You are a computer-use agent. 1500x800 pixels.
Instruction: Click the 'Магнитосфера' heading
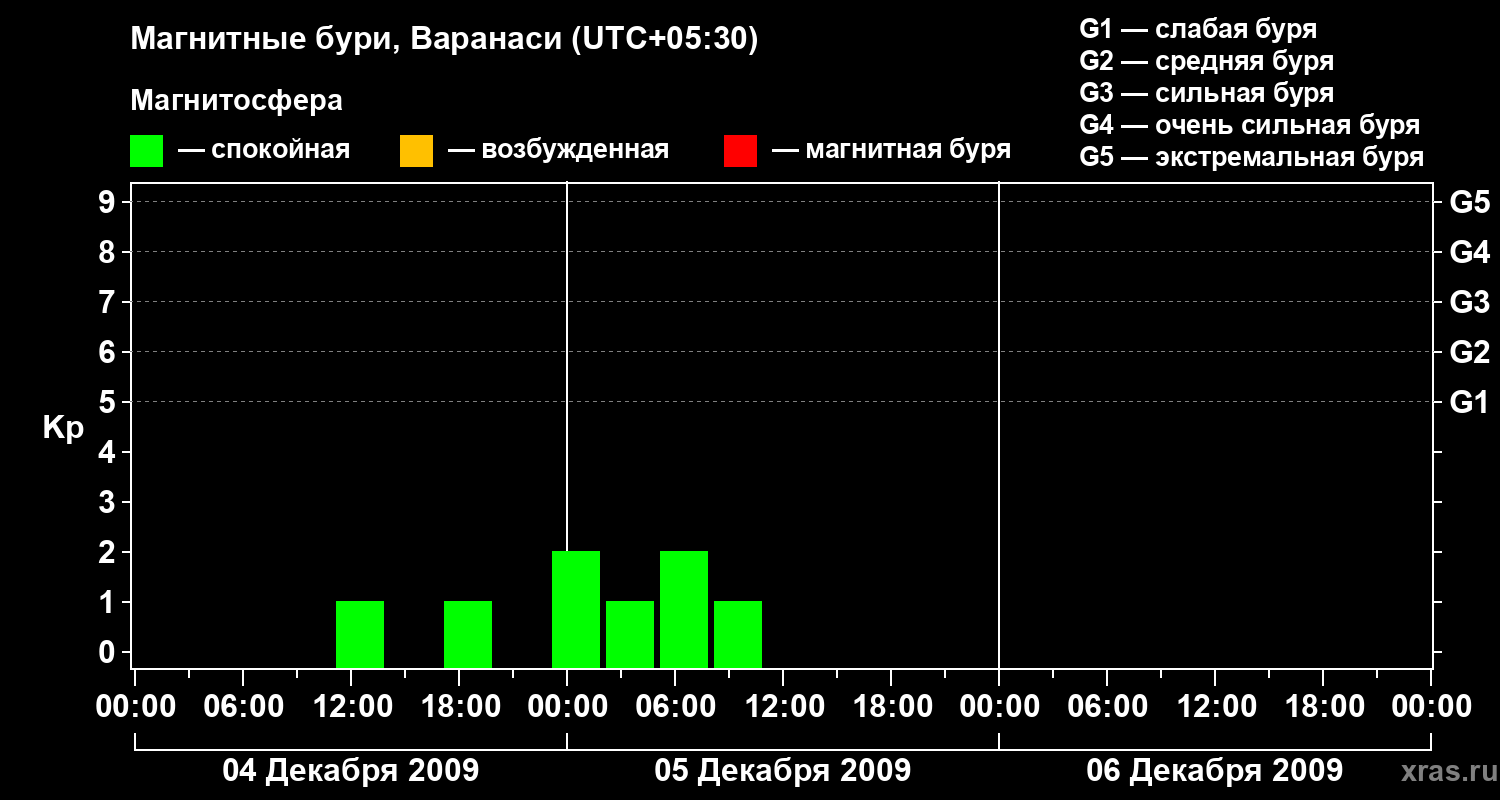point(236,101)
